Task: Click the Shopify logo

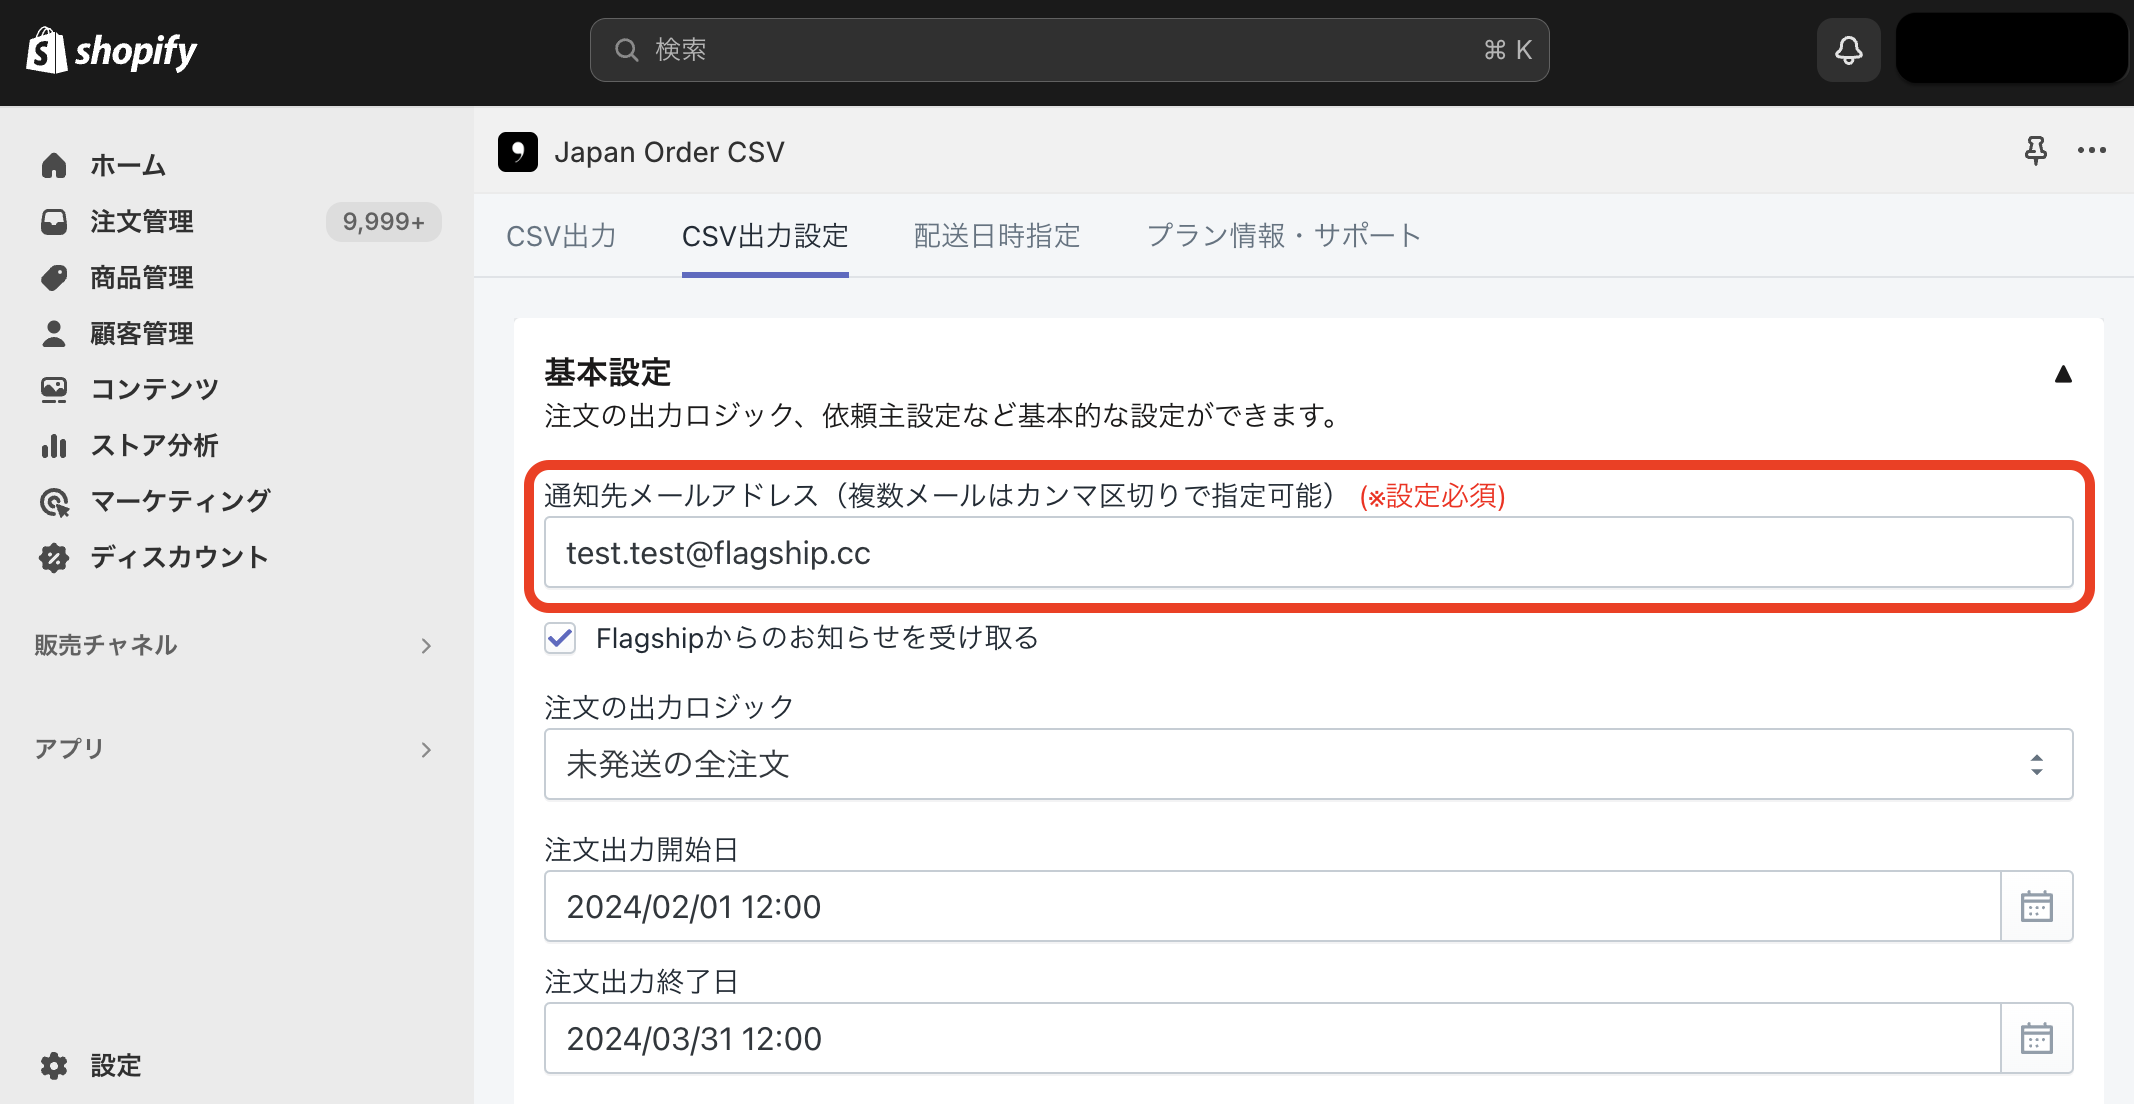Action: point(112,50)
